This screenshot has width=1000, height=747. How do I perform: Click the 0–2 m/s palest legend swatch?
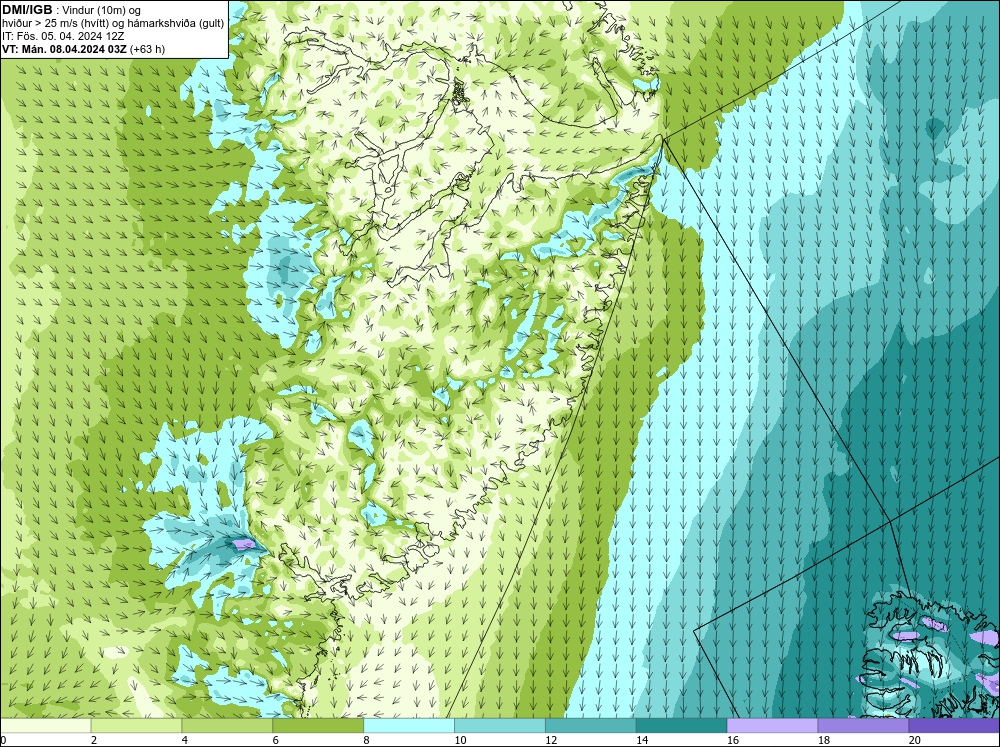click(x=45, y=726)
